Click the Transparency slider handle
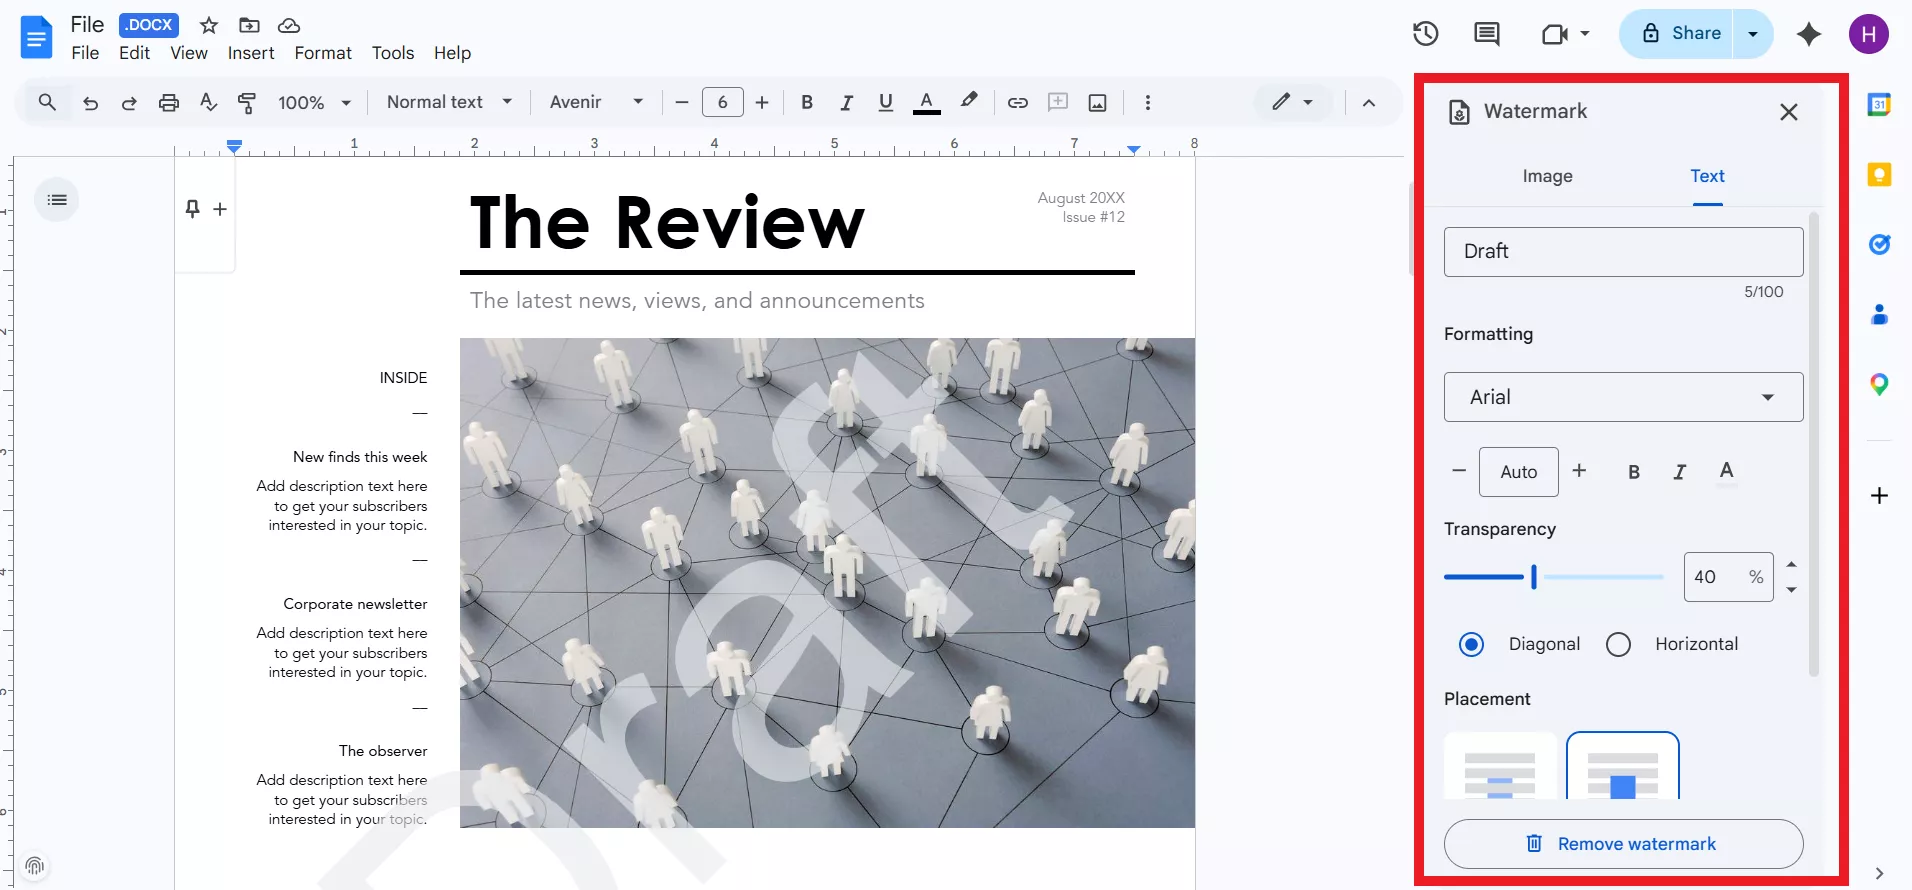 [x=1533, y=577]
